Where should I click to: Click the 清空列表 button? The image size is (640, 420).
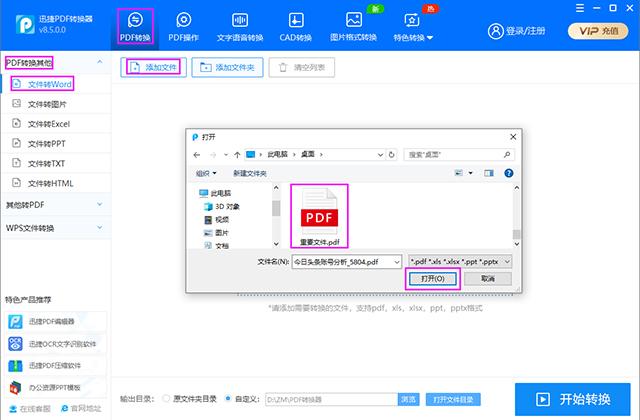(302, 67)
